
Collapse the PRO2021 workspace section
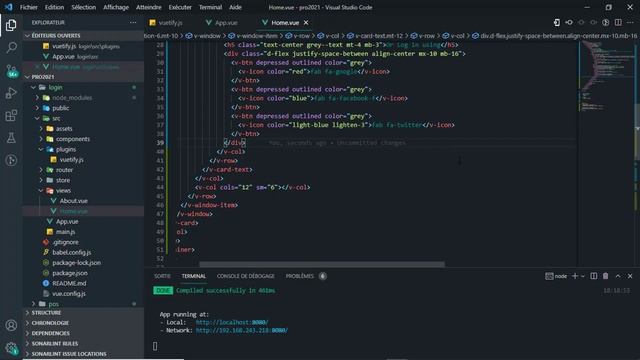click(x=84, y=77)
